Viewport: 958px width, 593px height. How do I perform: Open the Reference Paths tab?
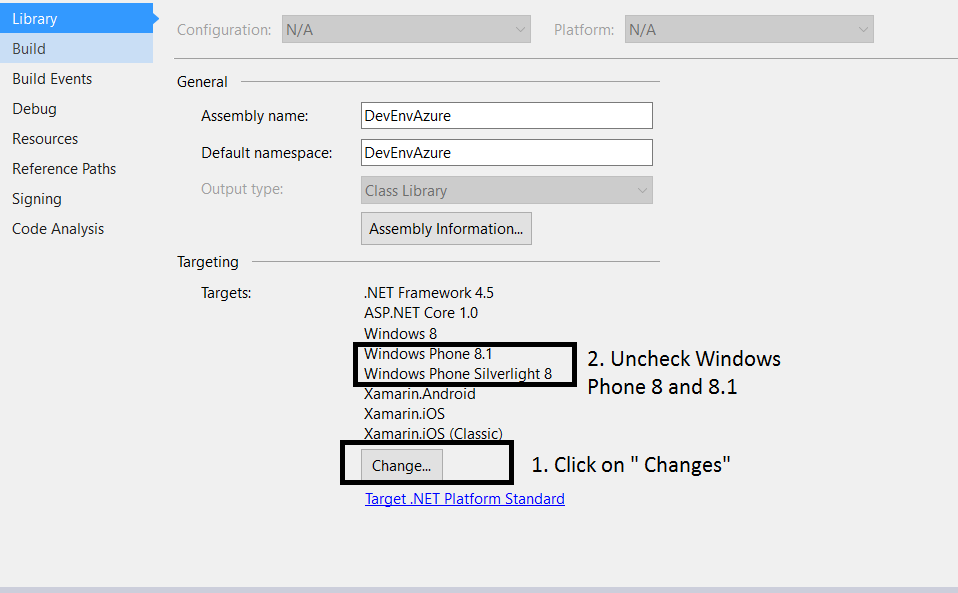pos(64,169)
